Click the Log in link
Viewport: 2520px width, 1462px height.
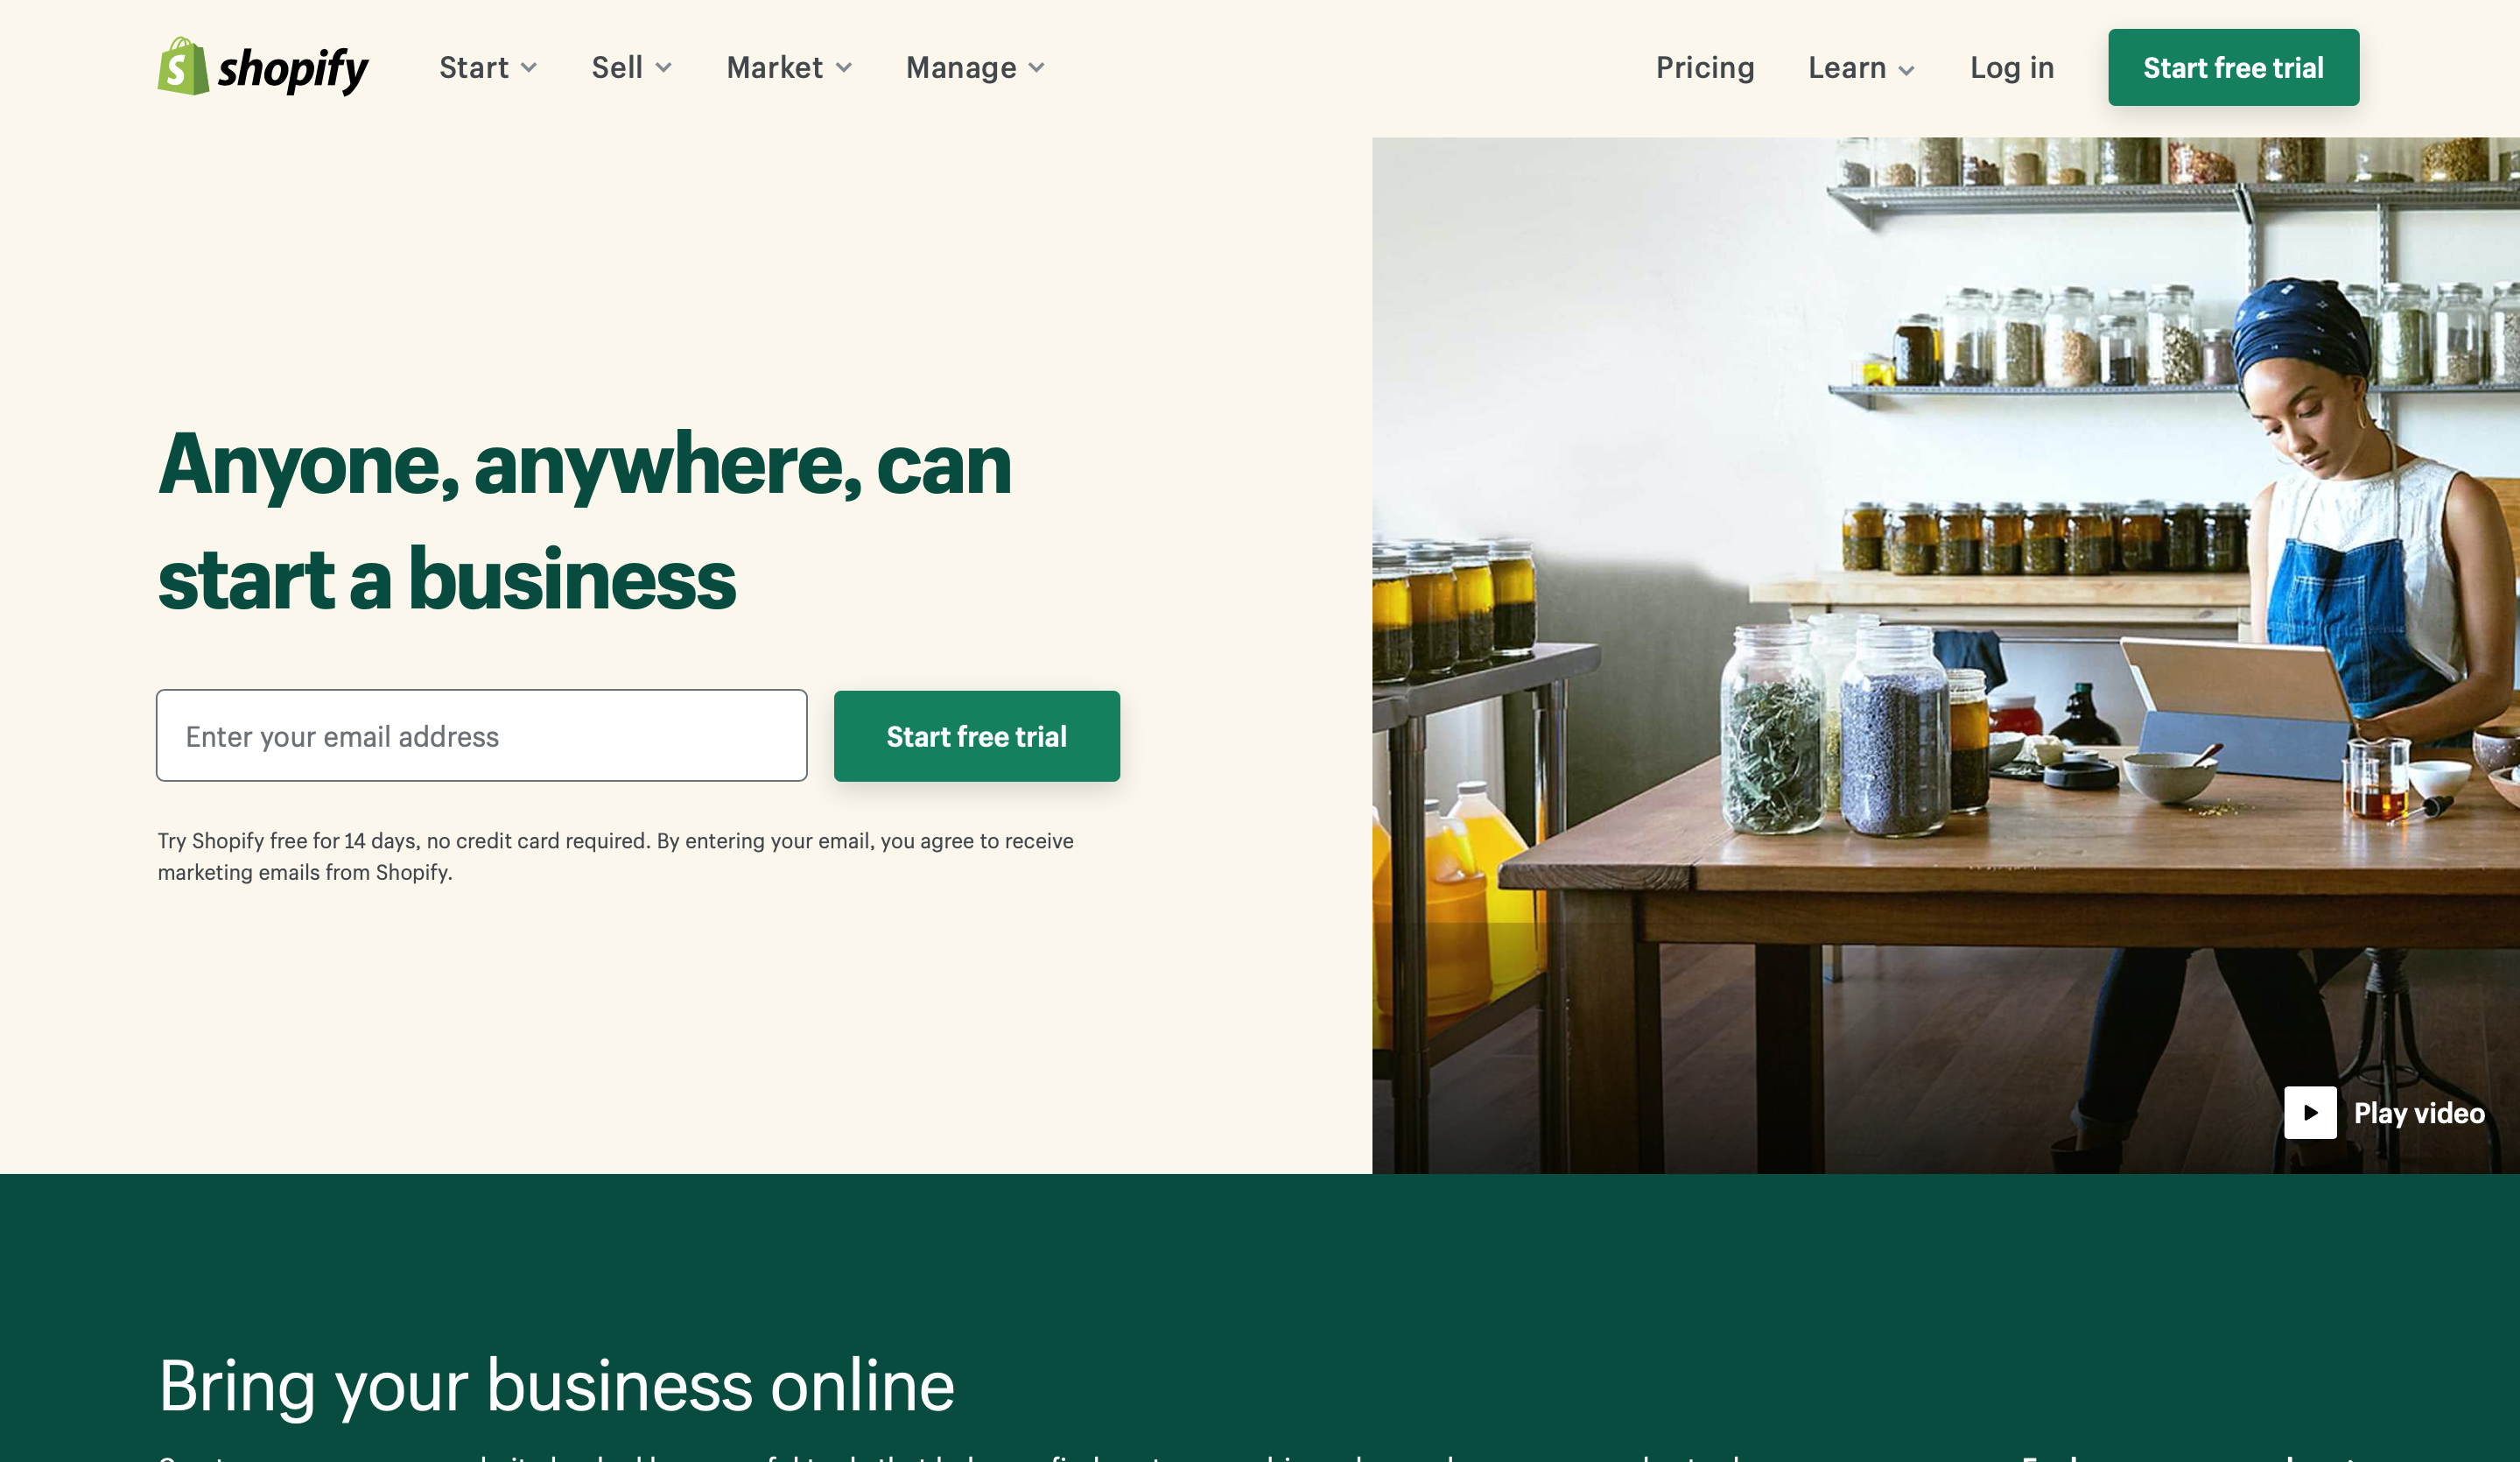2012,67
